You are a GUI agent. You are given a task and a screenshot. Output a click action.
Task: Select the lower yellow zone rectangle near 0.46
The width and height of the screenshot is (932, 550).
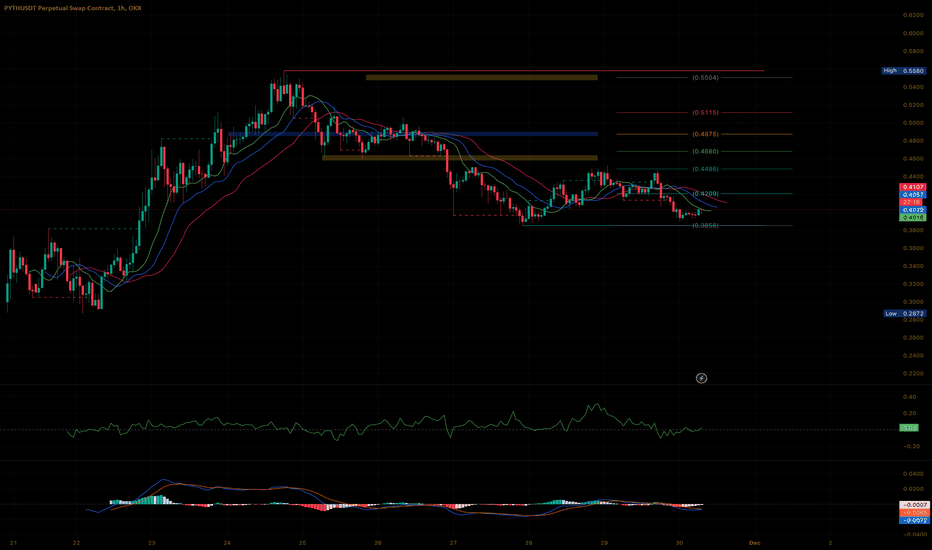[459, 158]
